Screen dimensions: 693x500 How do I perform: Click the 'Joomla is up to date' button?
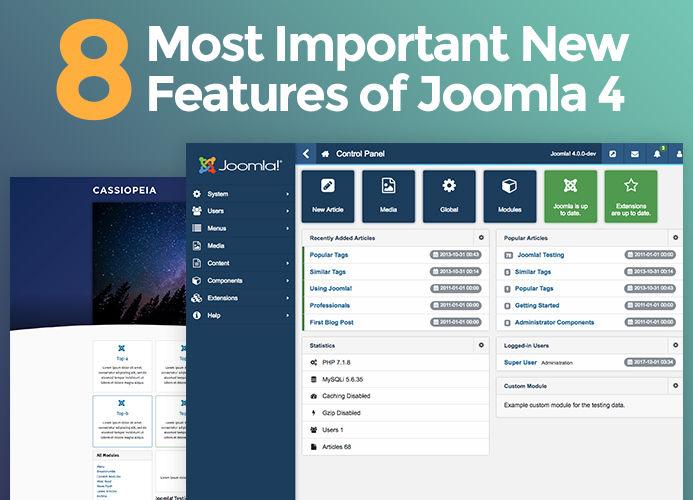[x=570, y=195]
